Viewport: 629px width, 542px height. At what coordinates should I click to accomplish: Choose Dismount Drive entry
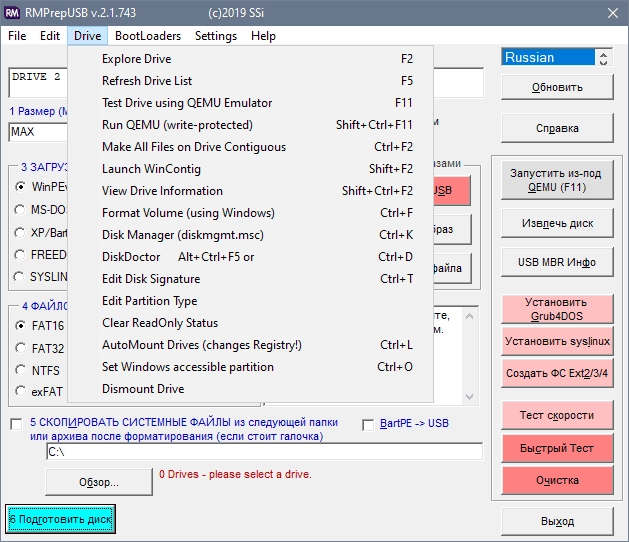(x=251, y=389)
